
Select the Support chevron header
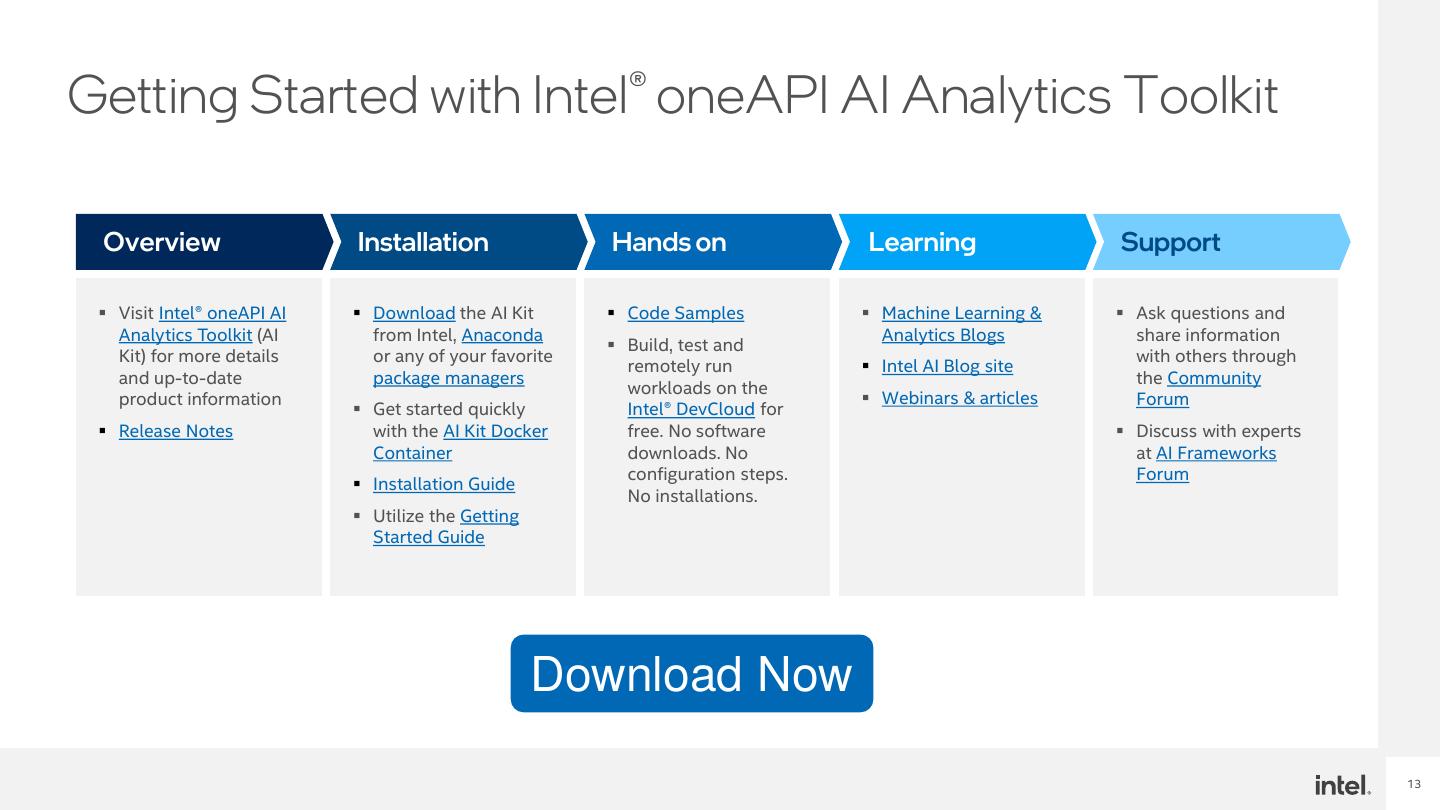pos(1220,242)
